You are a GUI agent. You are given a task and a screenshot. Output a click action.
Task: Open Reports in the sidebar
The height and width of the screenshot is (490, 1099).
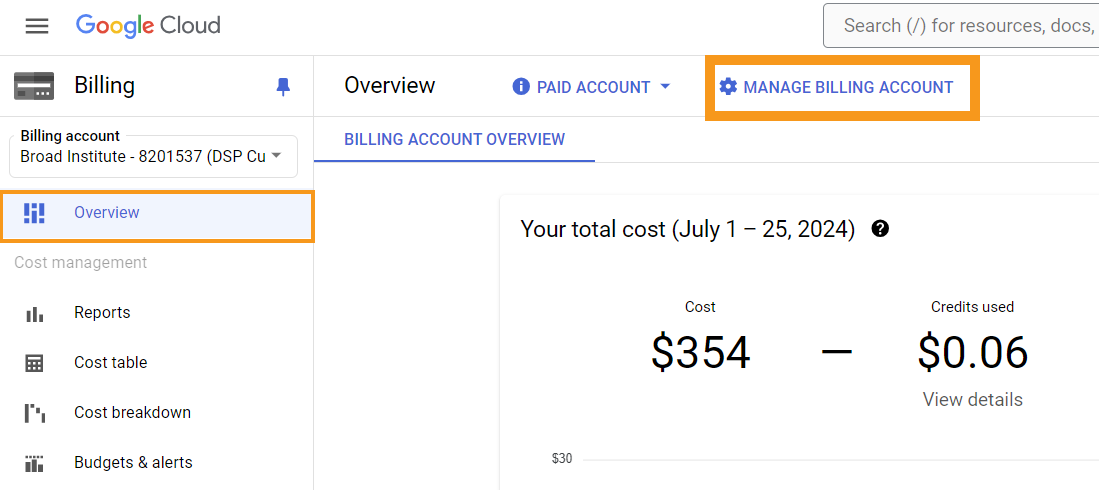157,313
